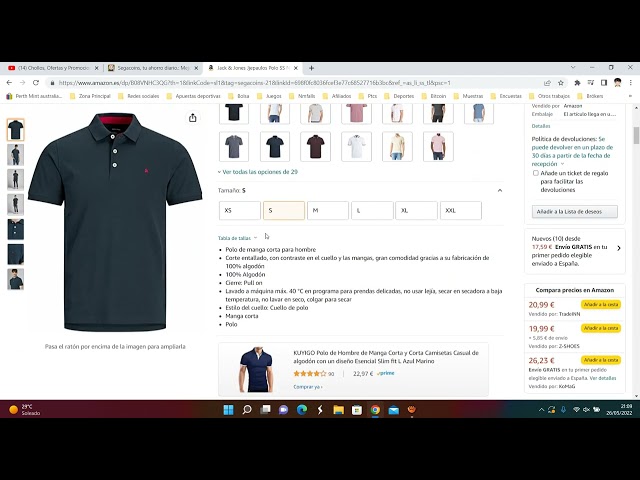Go back with browser back arrow
Screen dimensions: 640x480
9,82
